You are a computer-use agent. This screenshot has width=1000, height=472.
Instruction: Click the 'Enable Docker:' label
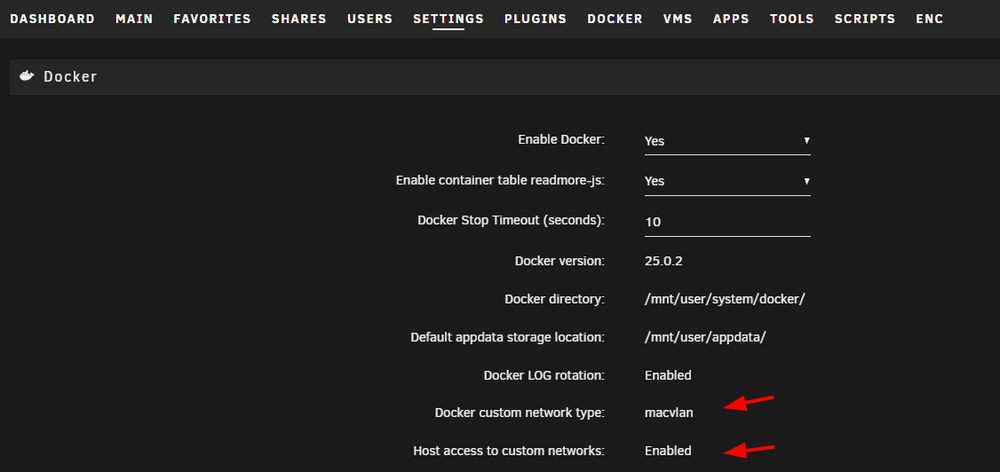coord(561,139)
